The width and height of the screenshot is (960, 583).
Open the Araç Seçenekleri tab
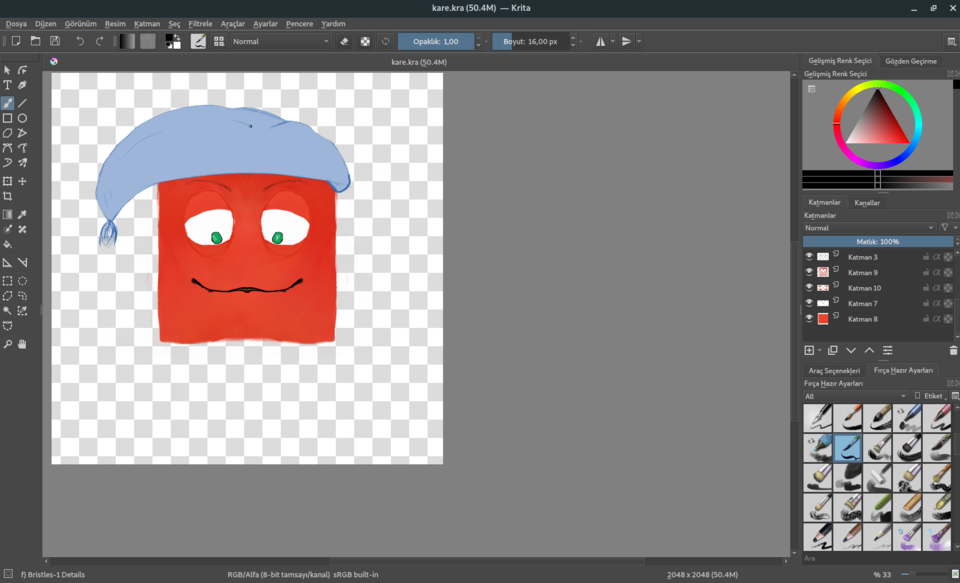pyautogui.click(x=833, y=370)
